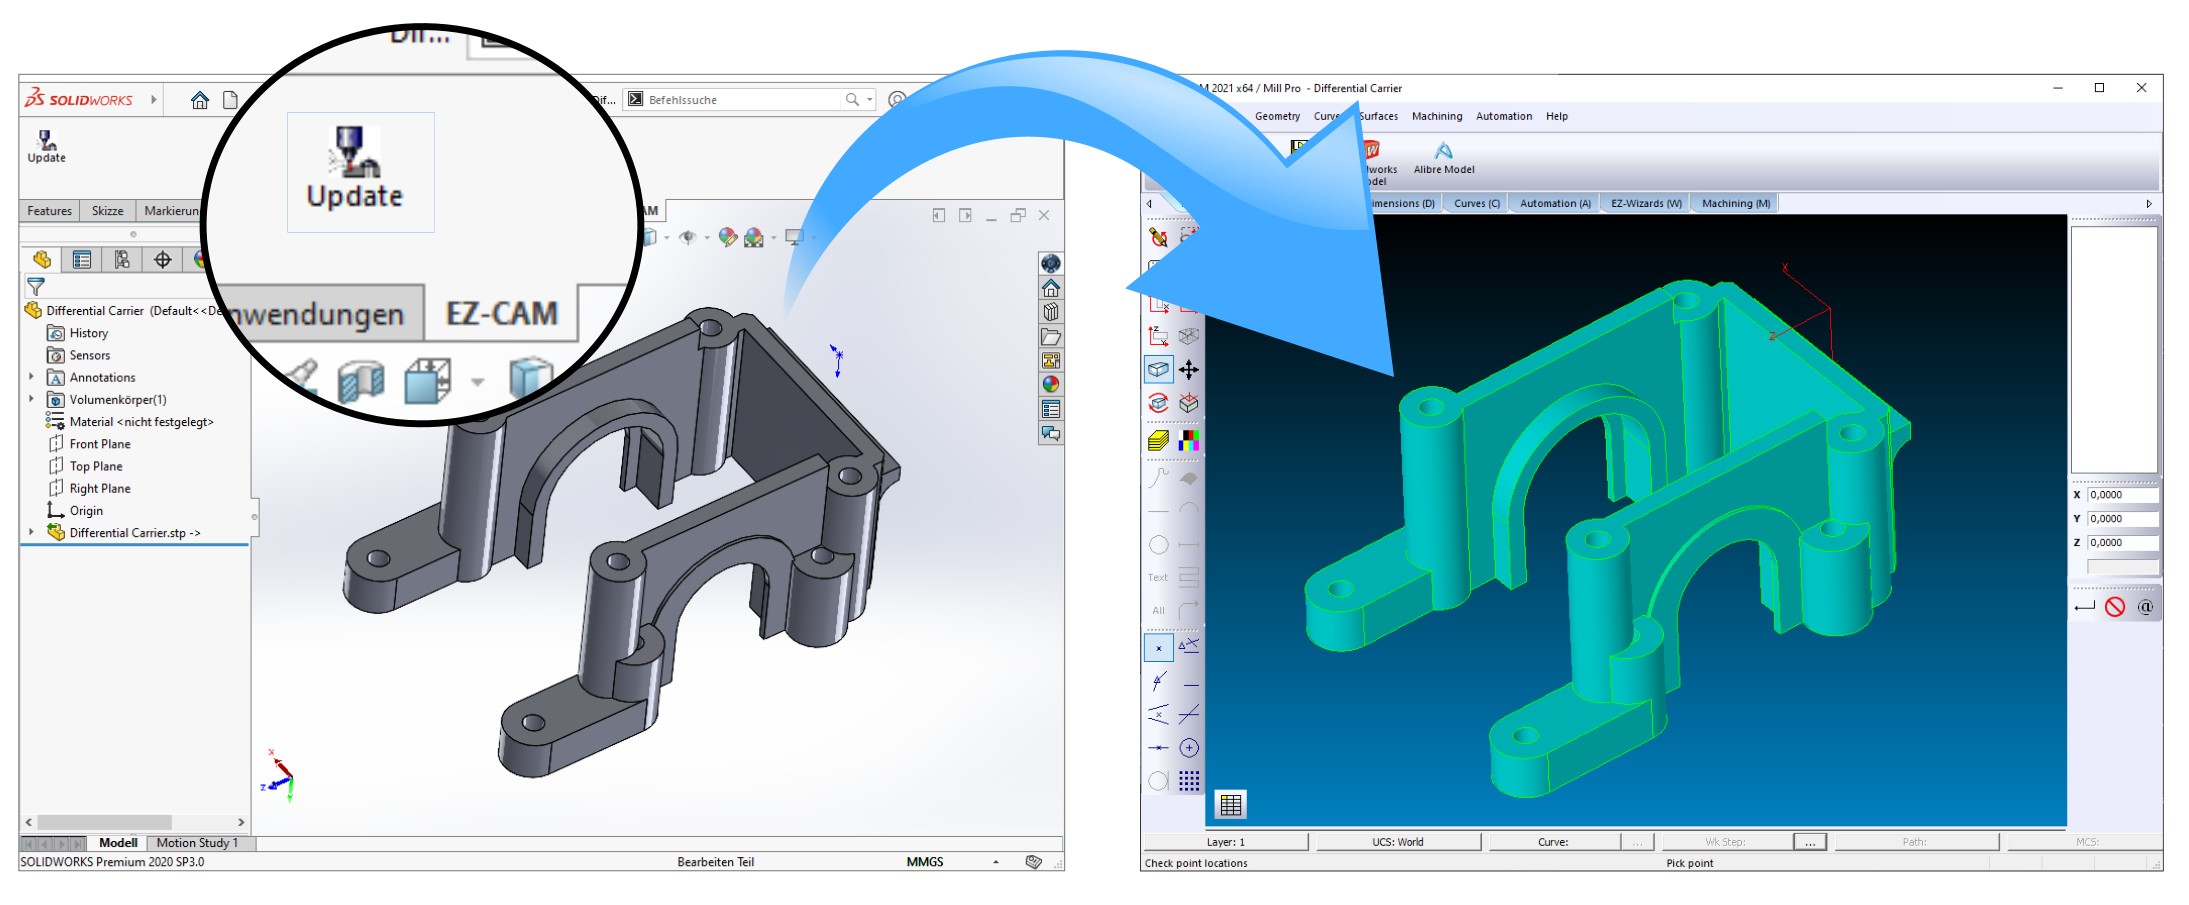Click right arrow of feature tree scrollbar

pos(240,822)
